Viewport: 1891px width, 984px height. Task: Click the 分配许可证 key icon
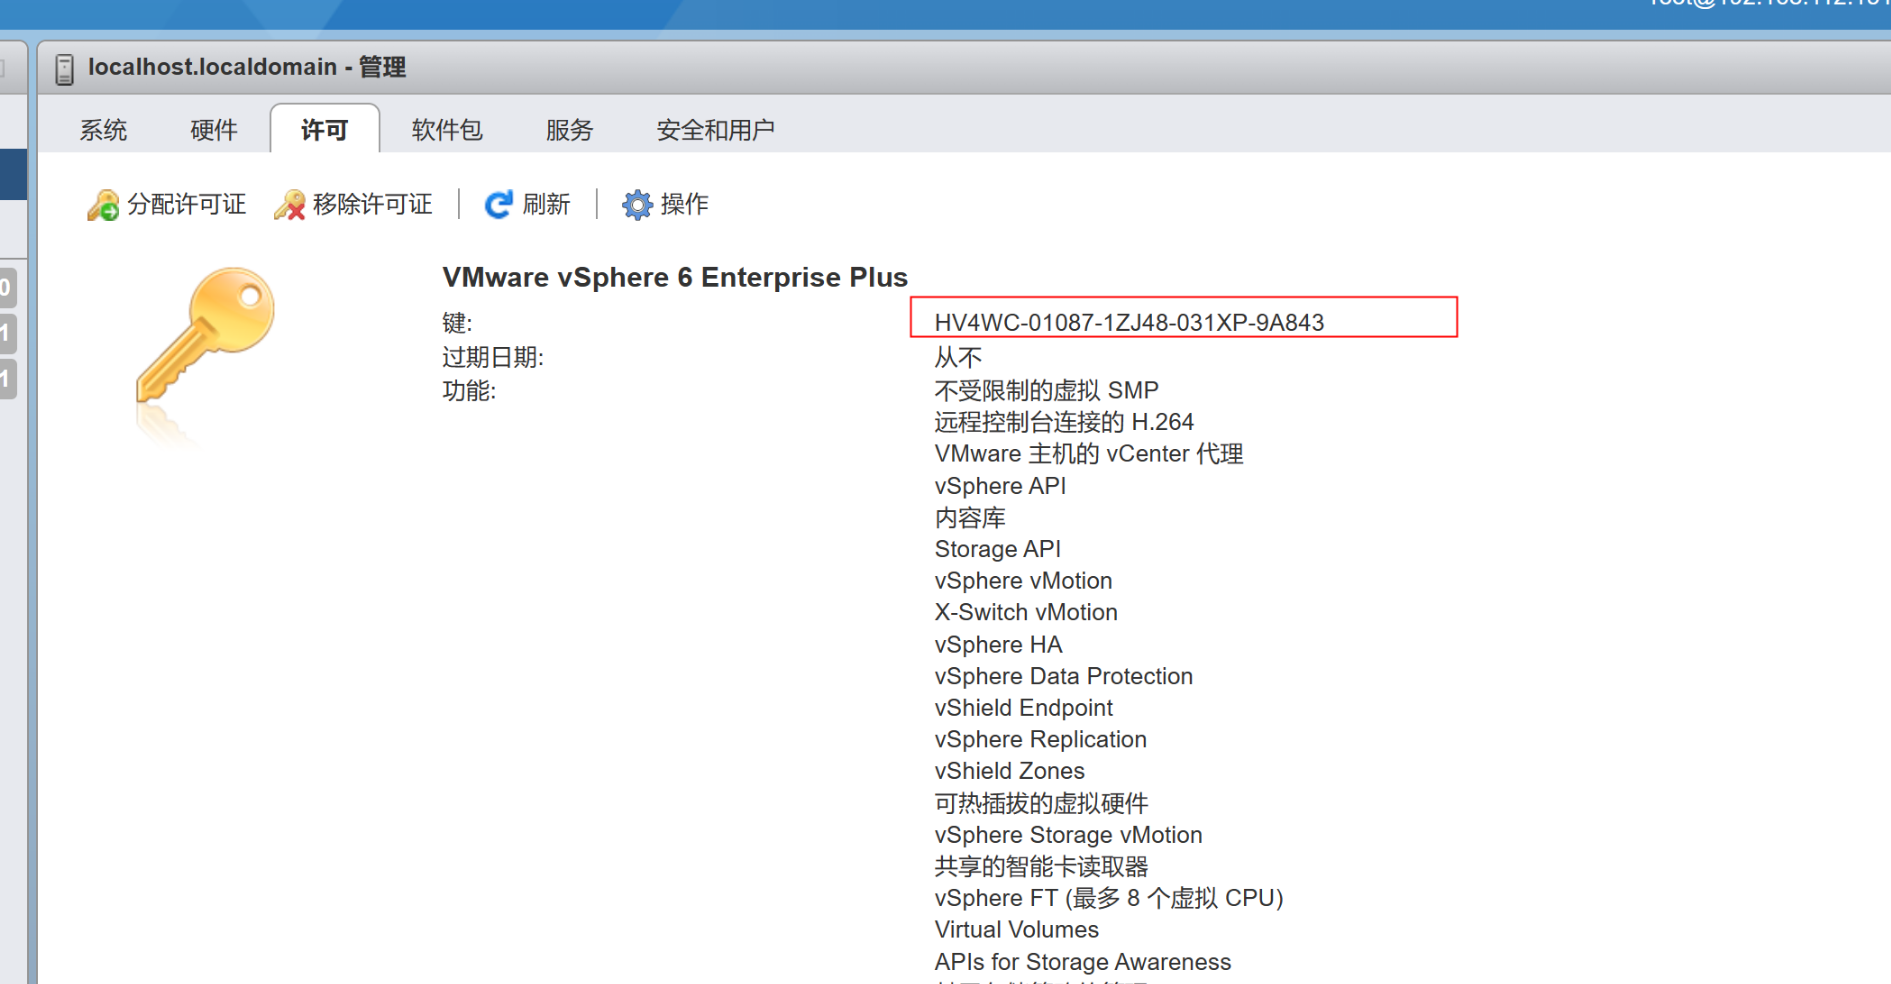[x=103, y=205]
